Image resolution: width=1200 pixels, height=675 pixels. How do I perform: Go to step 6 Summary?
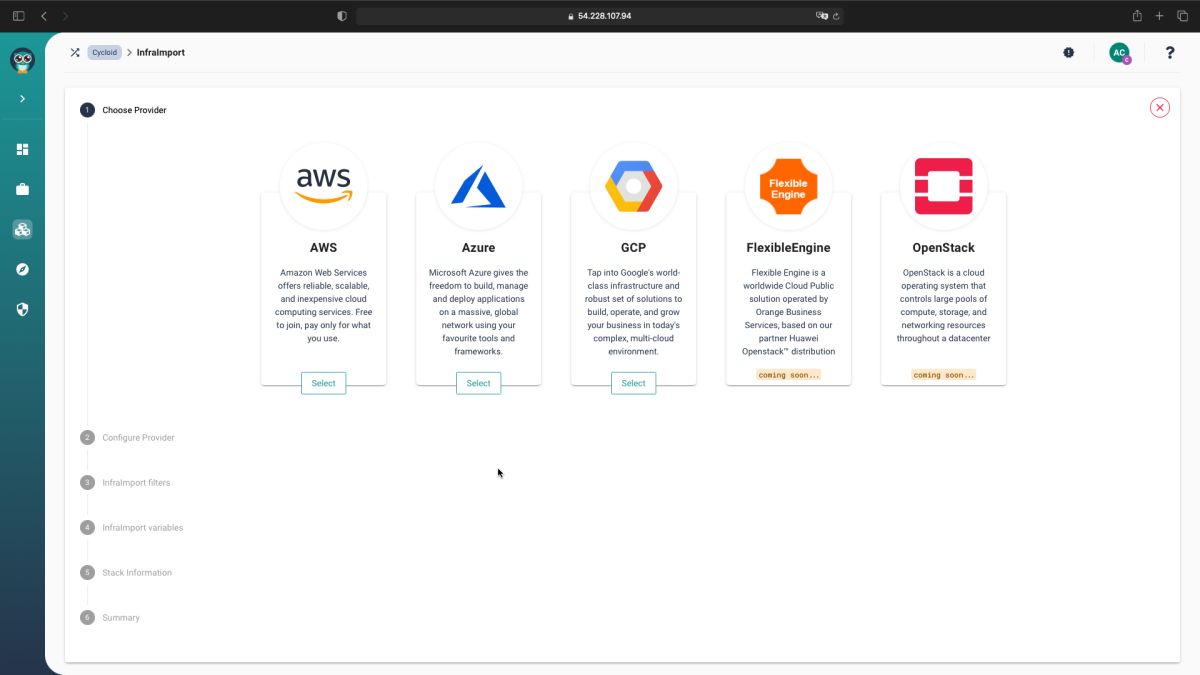click(x=110, y=617)
